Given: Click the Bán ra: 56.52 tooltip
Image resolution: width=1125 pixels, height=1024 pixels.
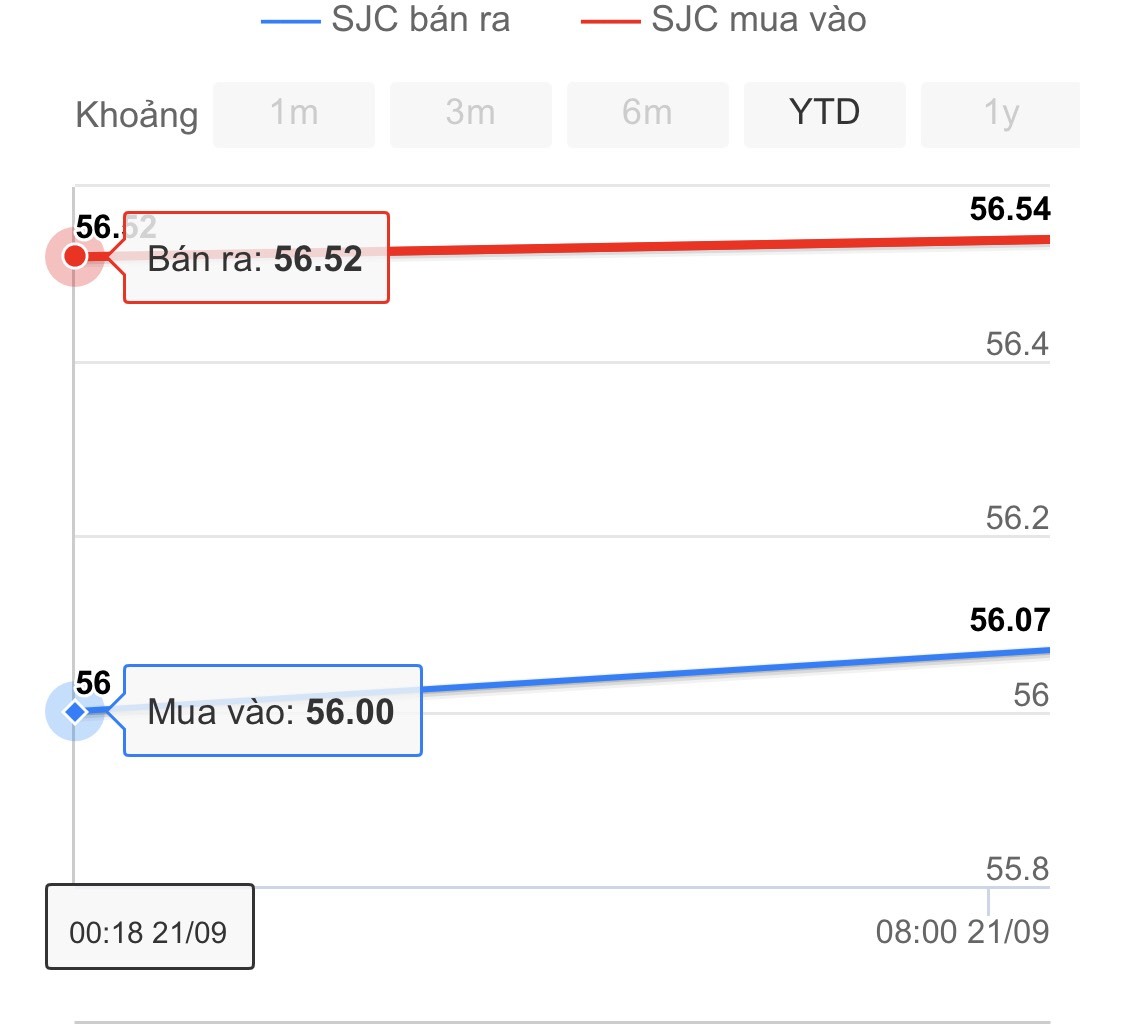Looking at the screenshot, I should coord(255,259).
